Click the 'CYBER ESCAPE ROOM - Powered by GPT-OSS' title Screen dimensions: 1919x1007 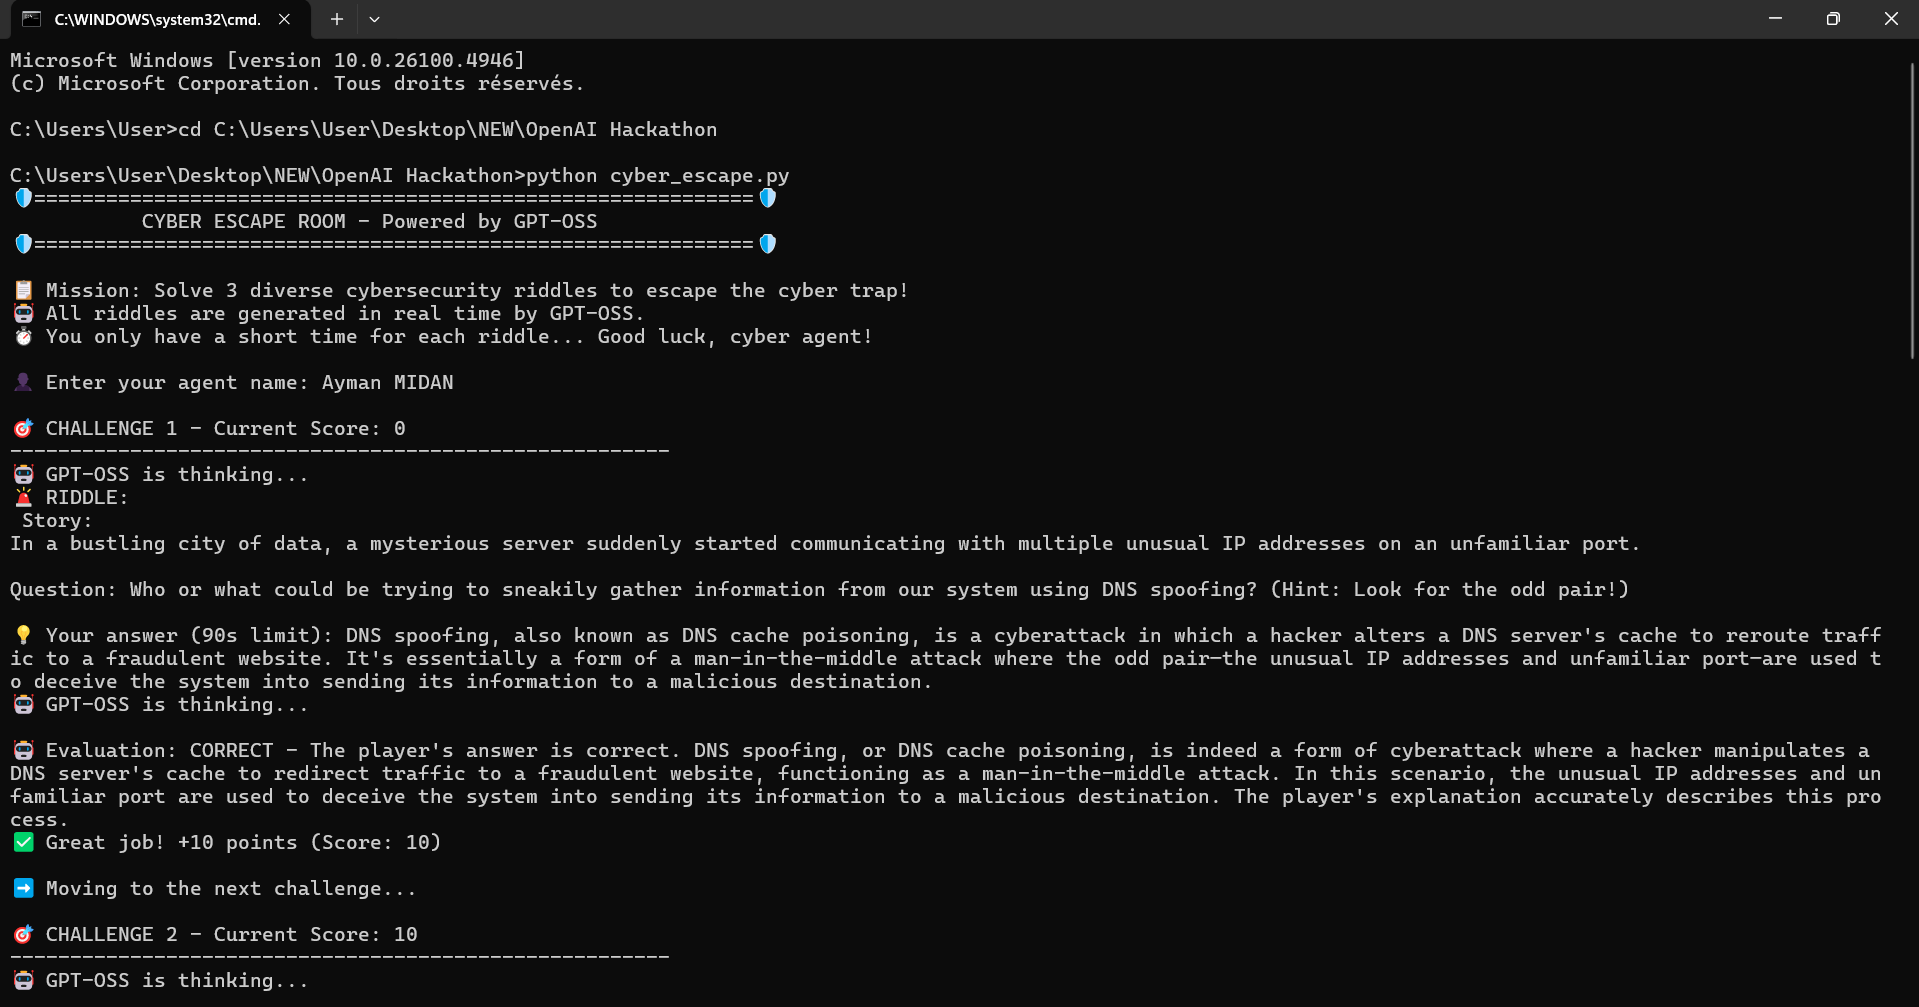point(369,222)
